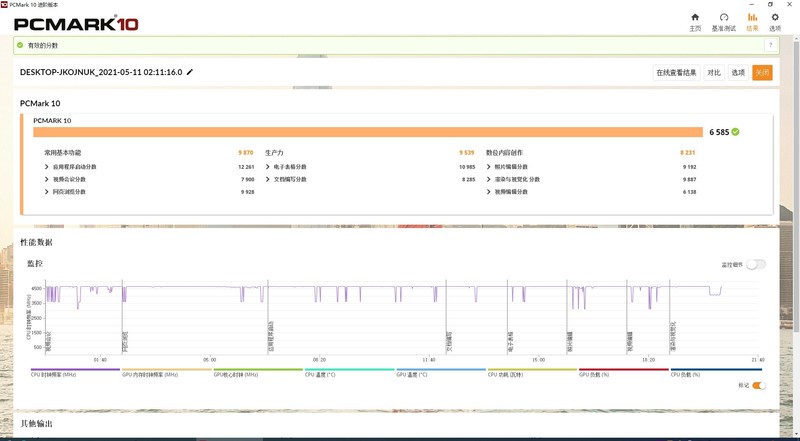The image size is (800, 441).
Task: Expand 照片编辑分数 details
Action: 489,166
